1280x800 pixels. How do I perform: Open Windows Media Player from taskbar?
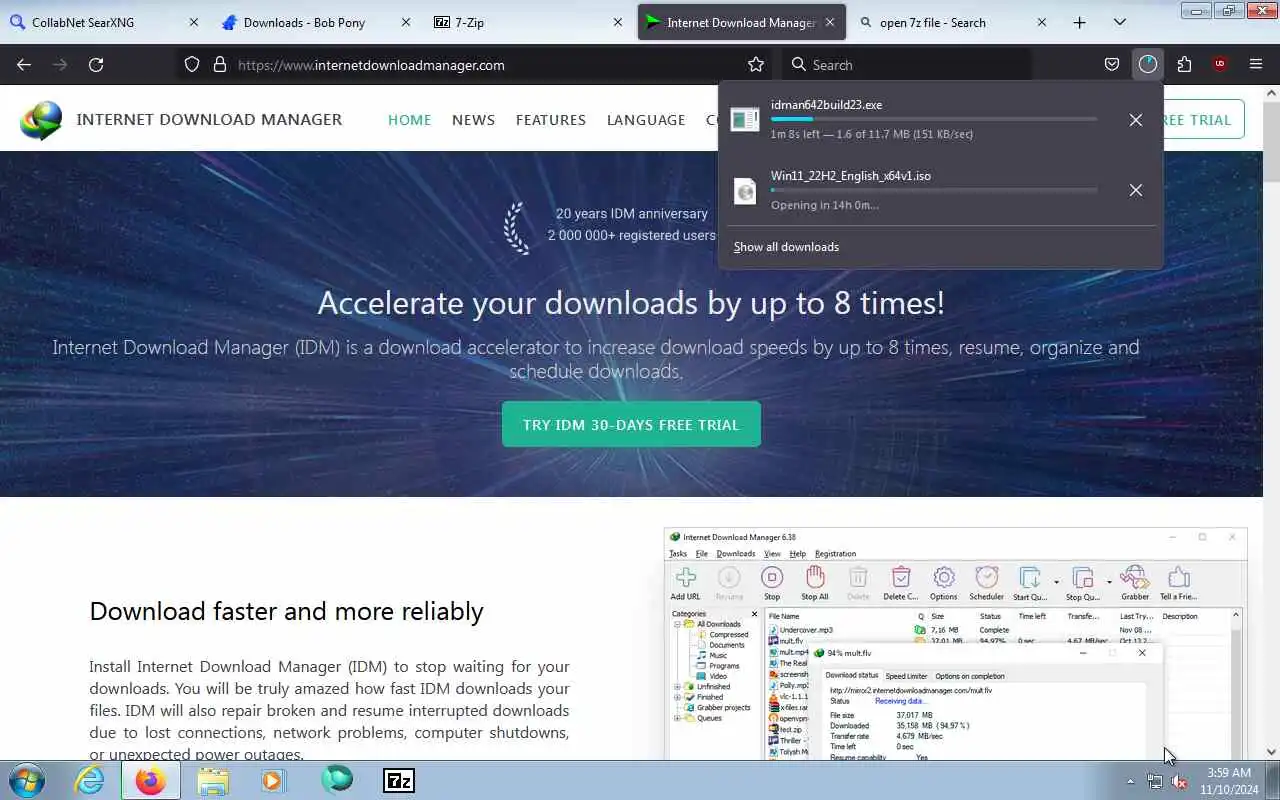(x=274, y=780)
